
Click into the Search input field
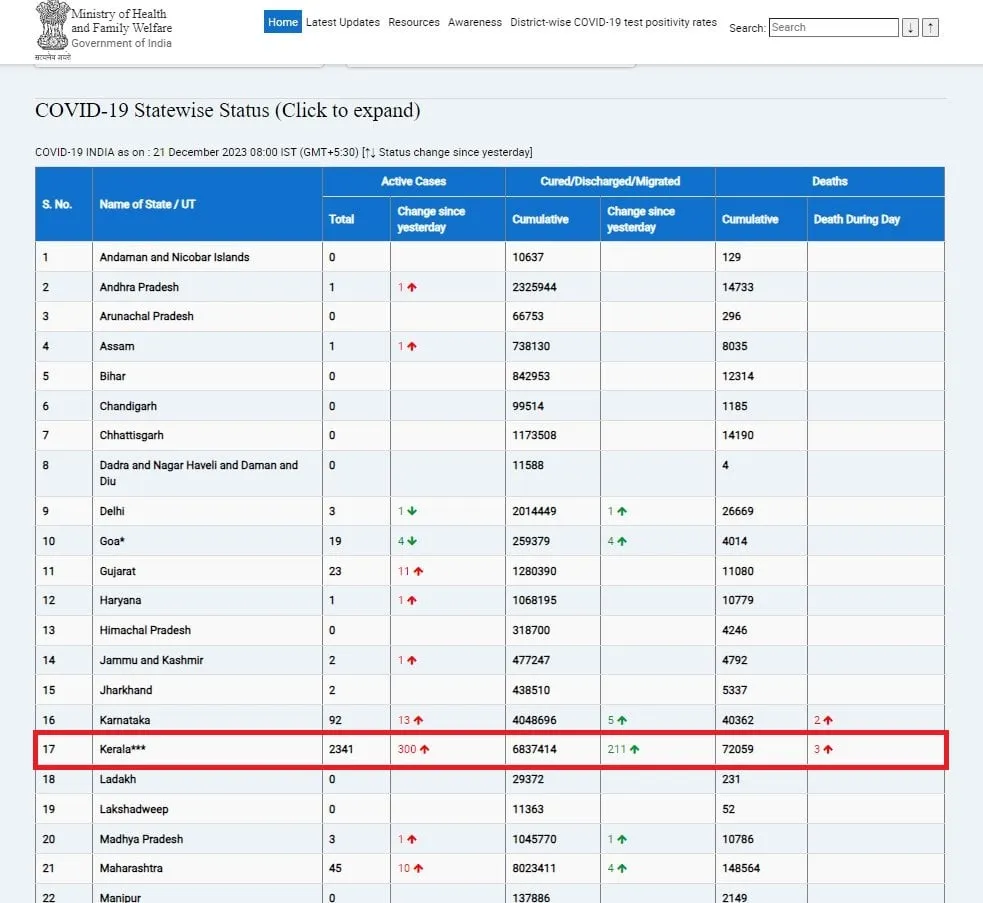834,28
